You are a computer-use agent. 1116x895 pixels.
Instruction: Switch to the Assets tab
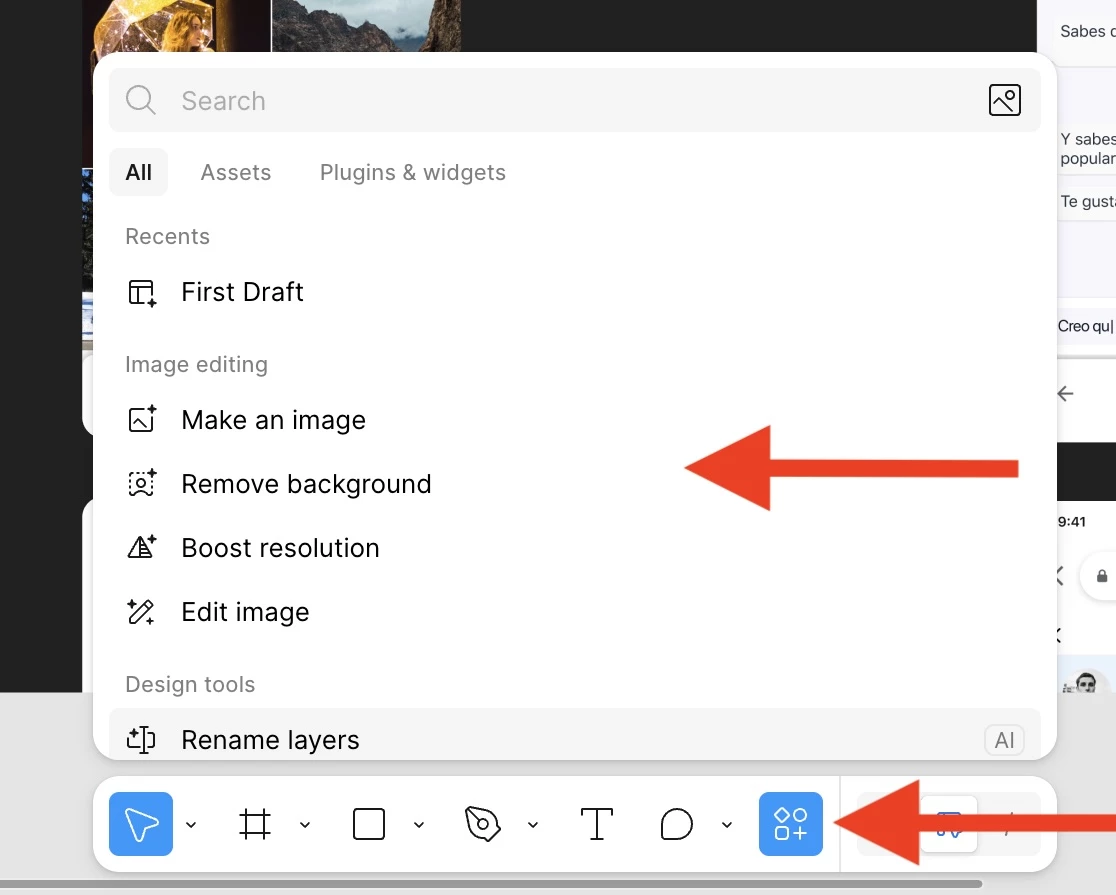pos(236,172)
